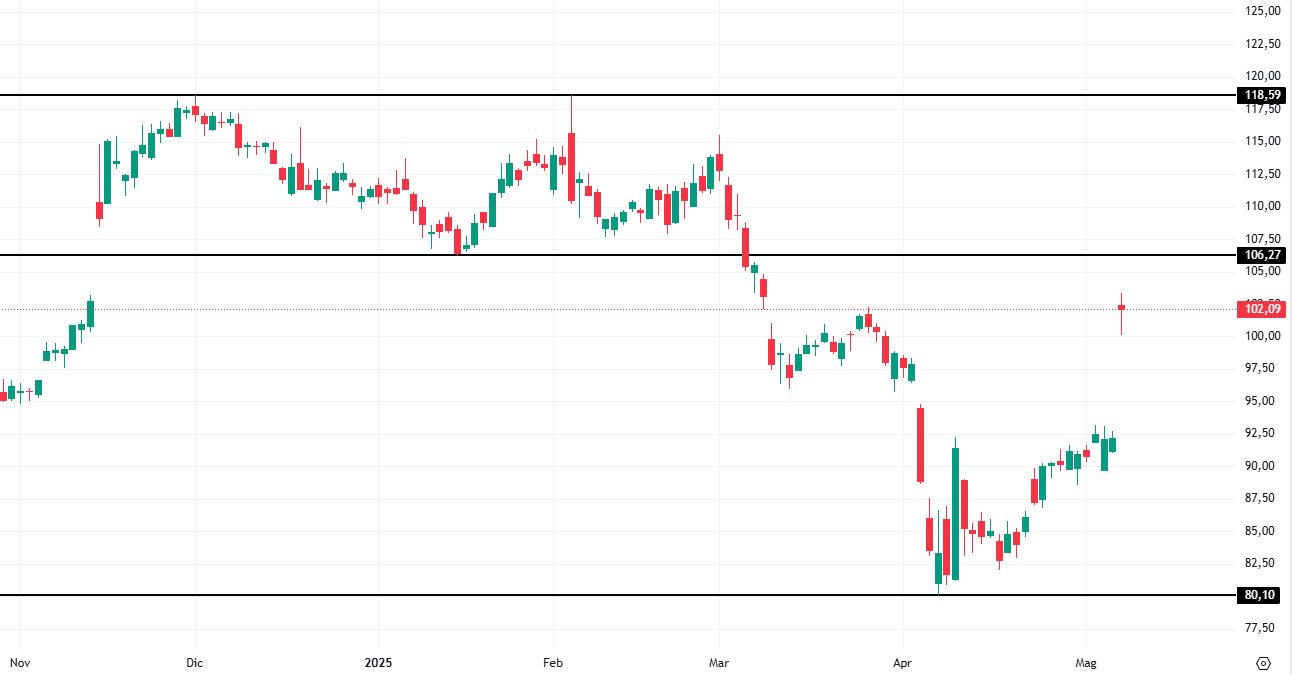The image size is (1292, 675).
Task: Click the 106,27 price line label
Action: [x=1262, y=255]
